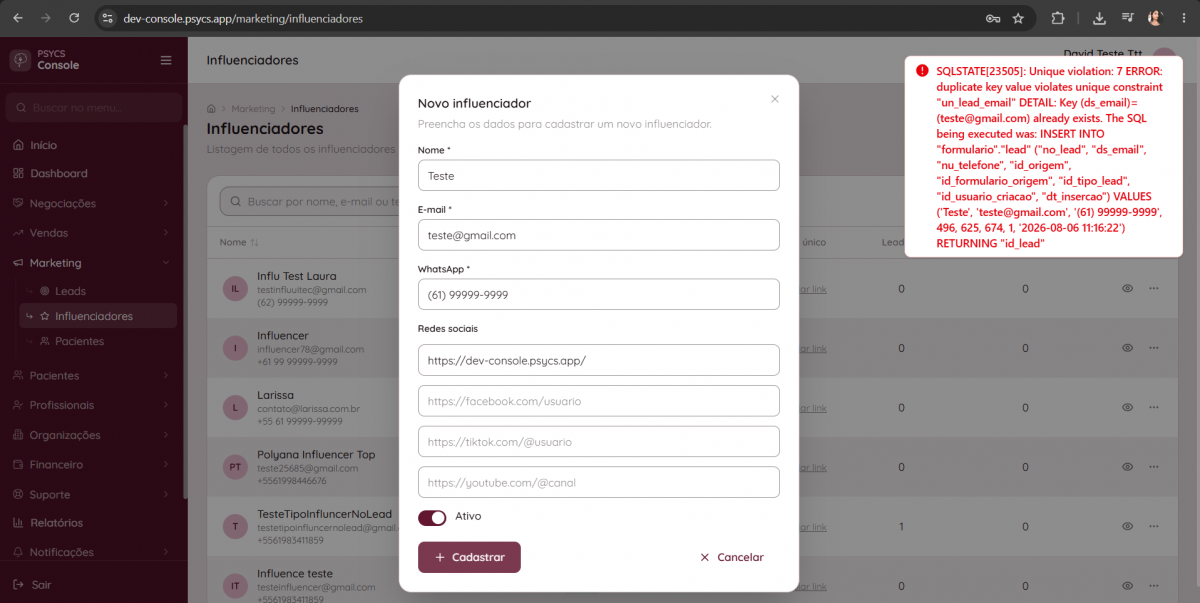Click the Dashboard icon in sidebar
Image resolution: width=1200 pixels, height=603 pixels.
(19, 173)
